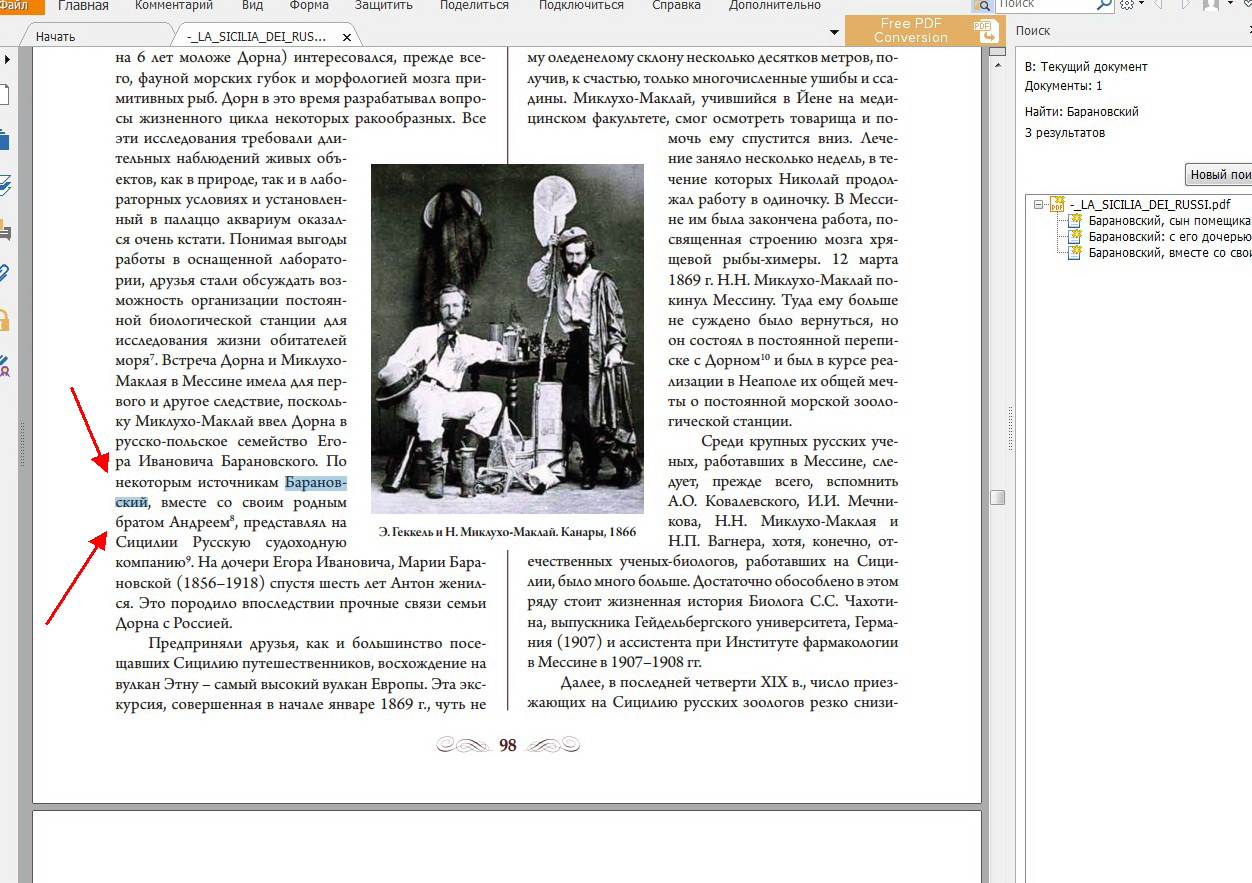This screenshot has width=1252, height=883.
Task: Open result 'Барановский: с его дочерью'
Action: (x=1169, y=236)
